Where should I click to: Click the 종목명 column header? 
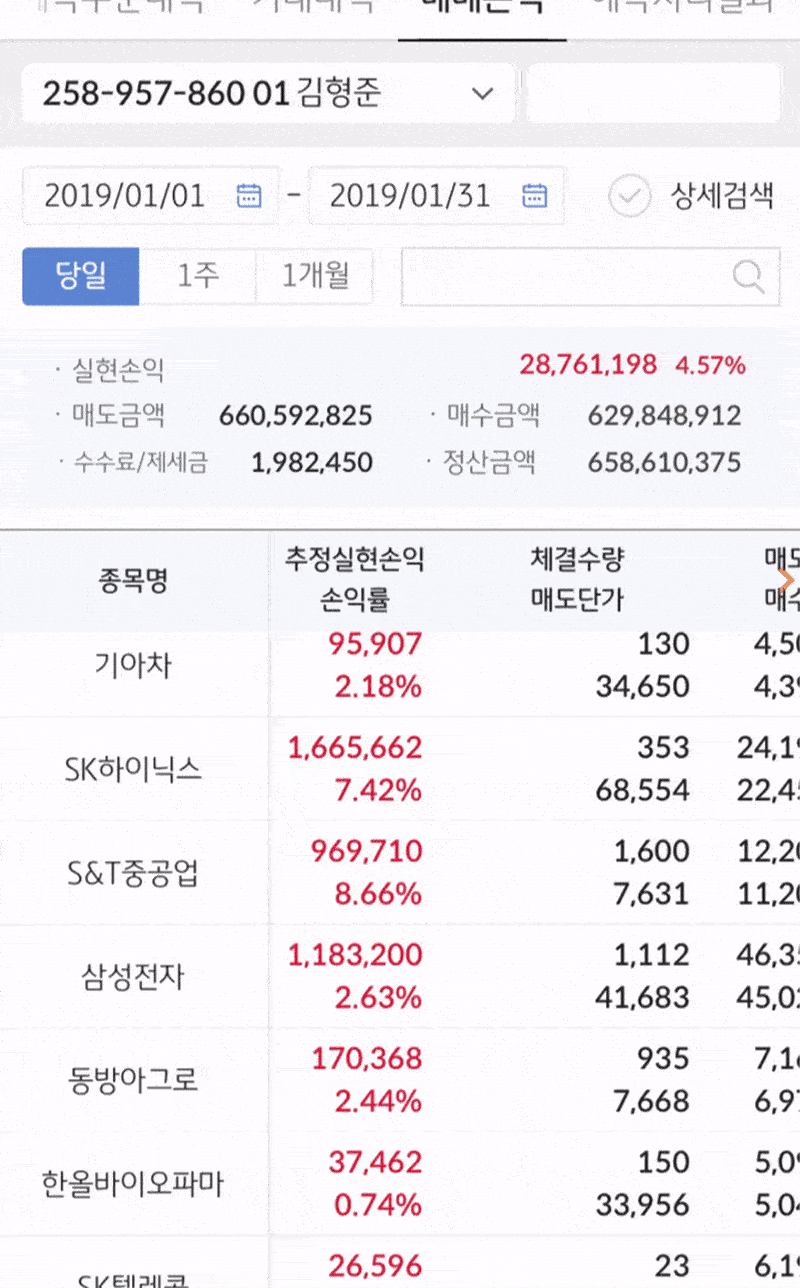tap(133, 580)
